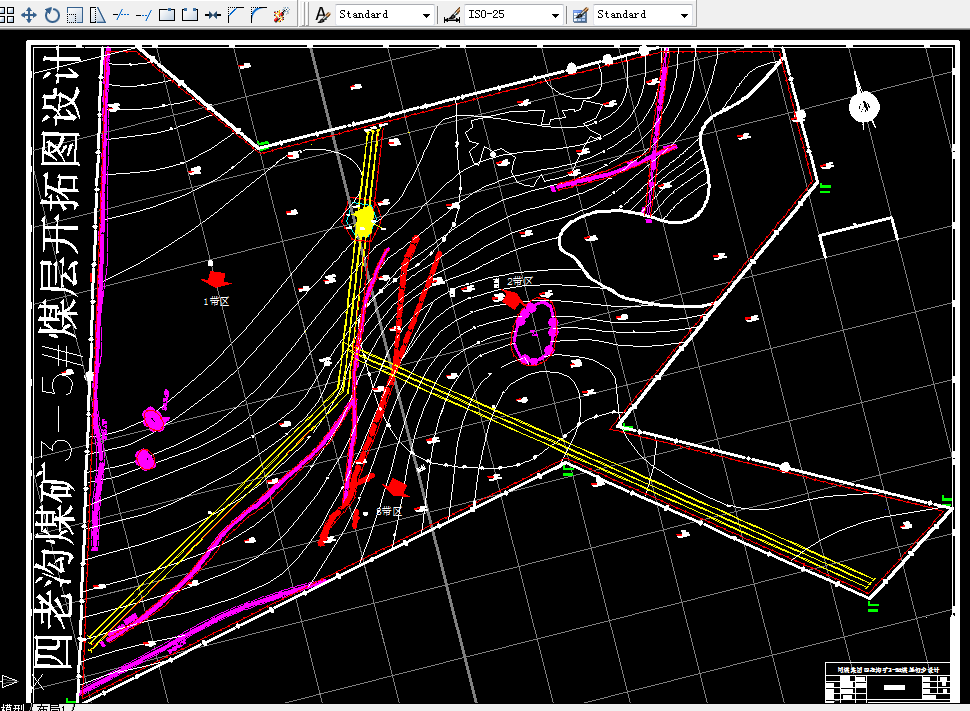This screenshot has height=711, width=970.
Task: Activate the Trim tool
Action: [121, 14]
